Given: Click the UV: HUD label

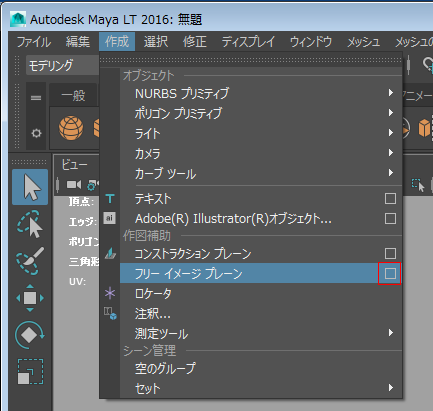Looking at the screenshot, I should pyautogui.click(x=77, y=281).
